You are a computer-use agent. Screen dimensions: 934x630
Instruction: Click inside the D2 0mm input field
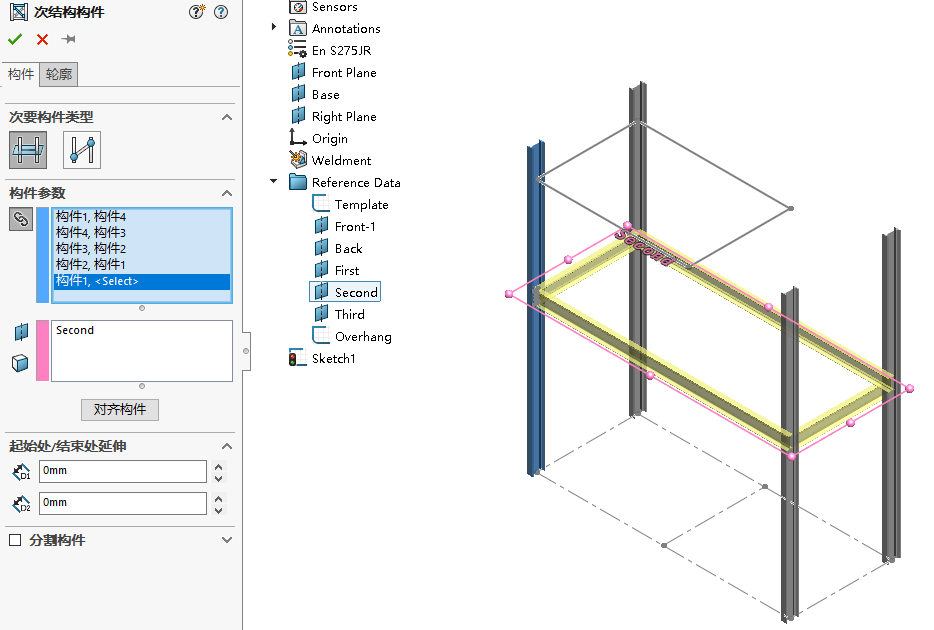(120, 502)
